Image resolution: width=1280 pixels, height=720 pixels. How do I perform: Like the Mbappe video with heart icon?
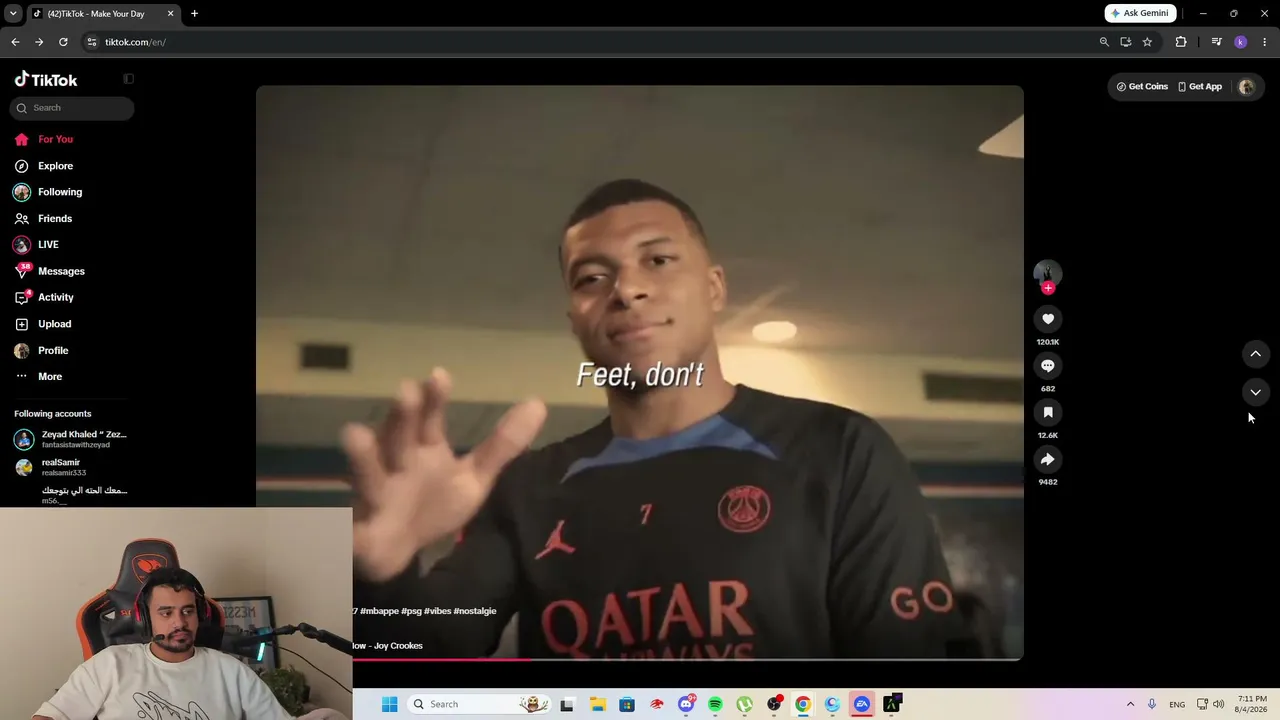1048,319
